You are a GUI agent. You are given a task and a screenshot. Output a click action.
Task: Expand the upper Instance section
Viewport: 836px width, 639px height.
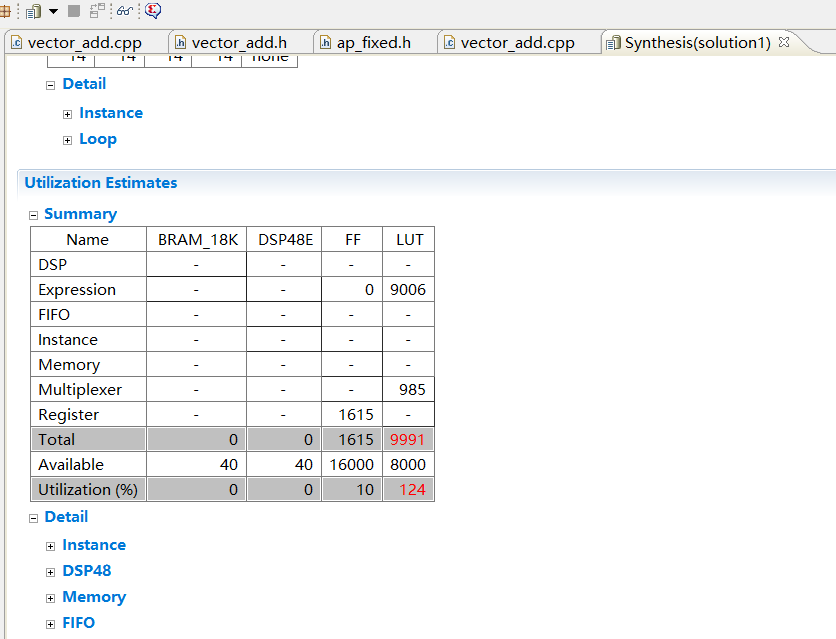(x=67, y=115)
